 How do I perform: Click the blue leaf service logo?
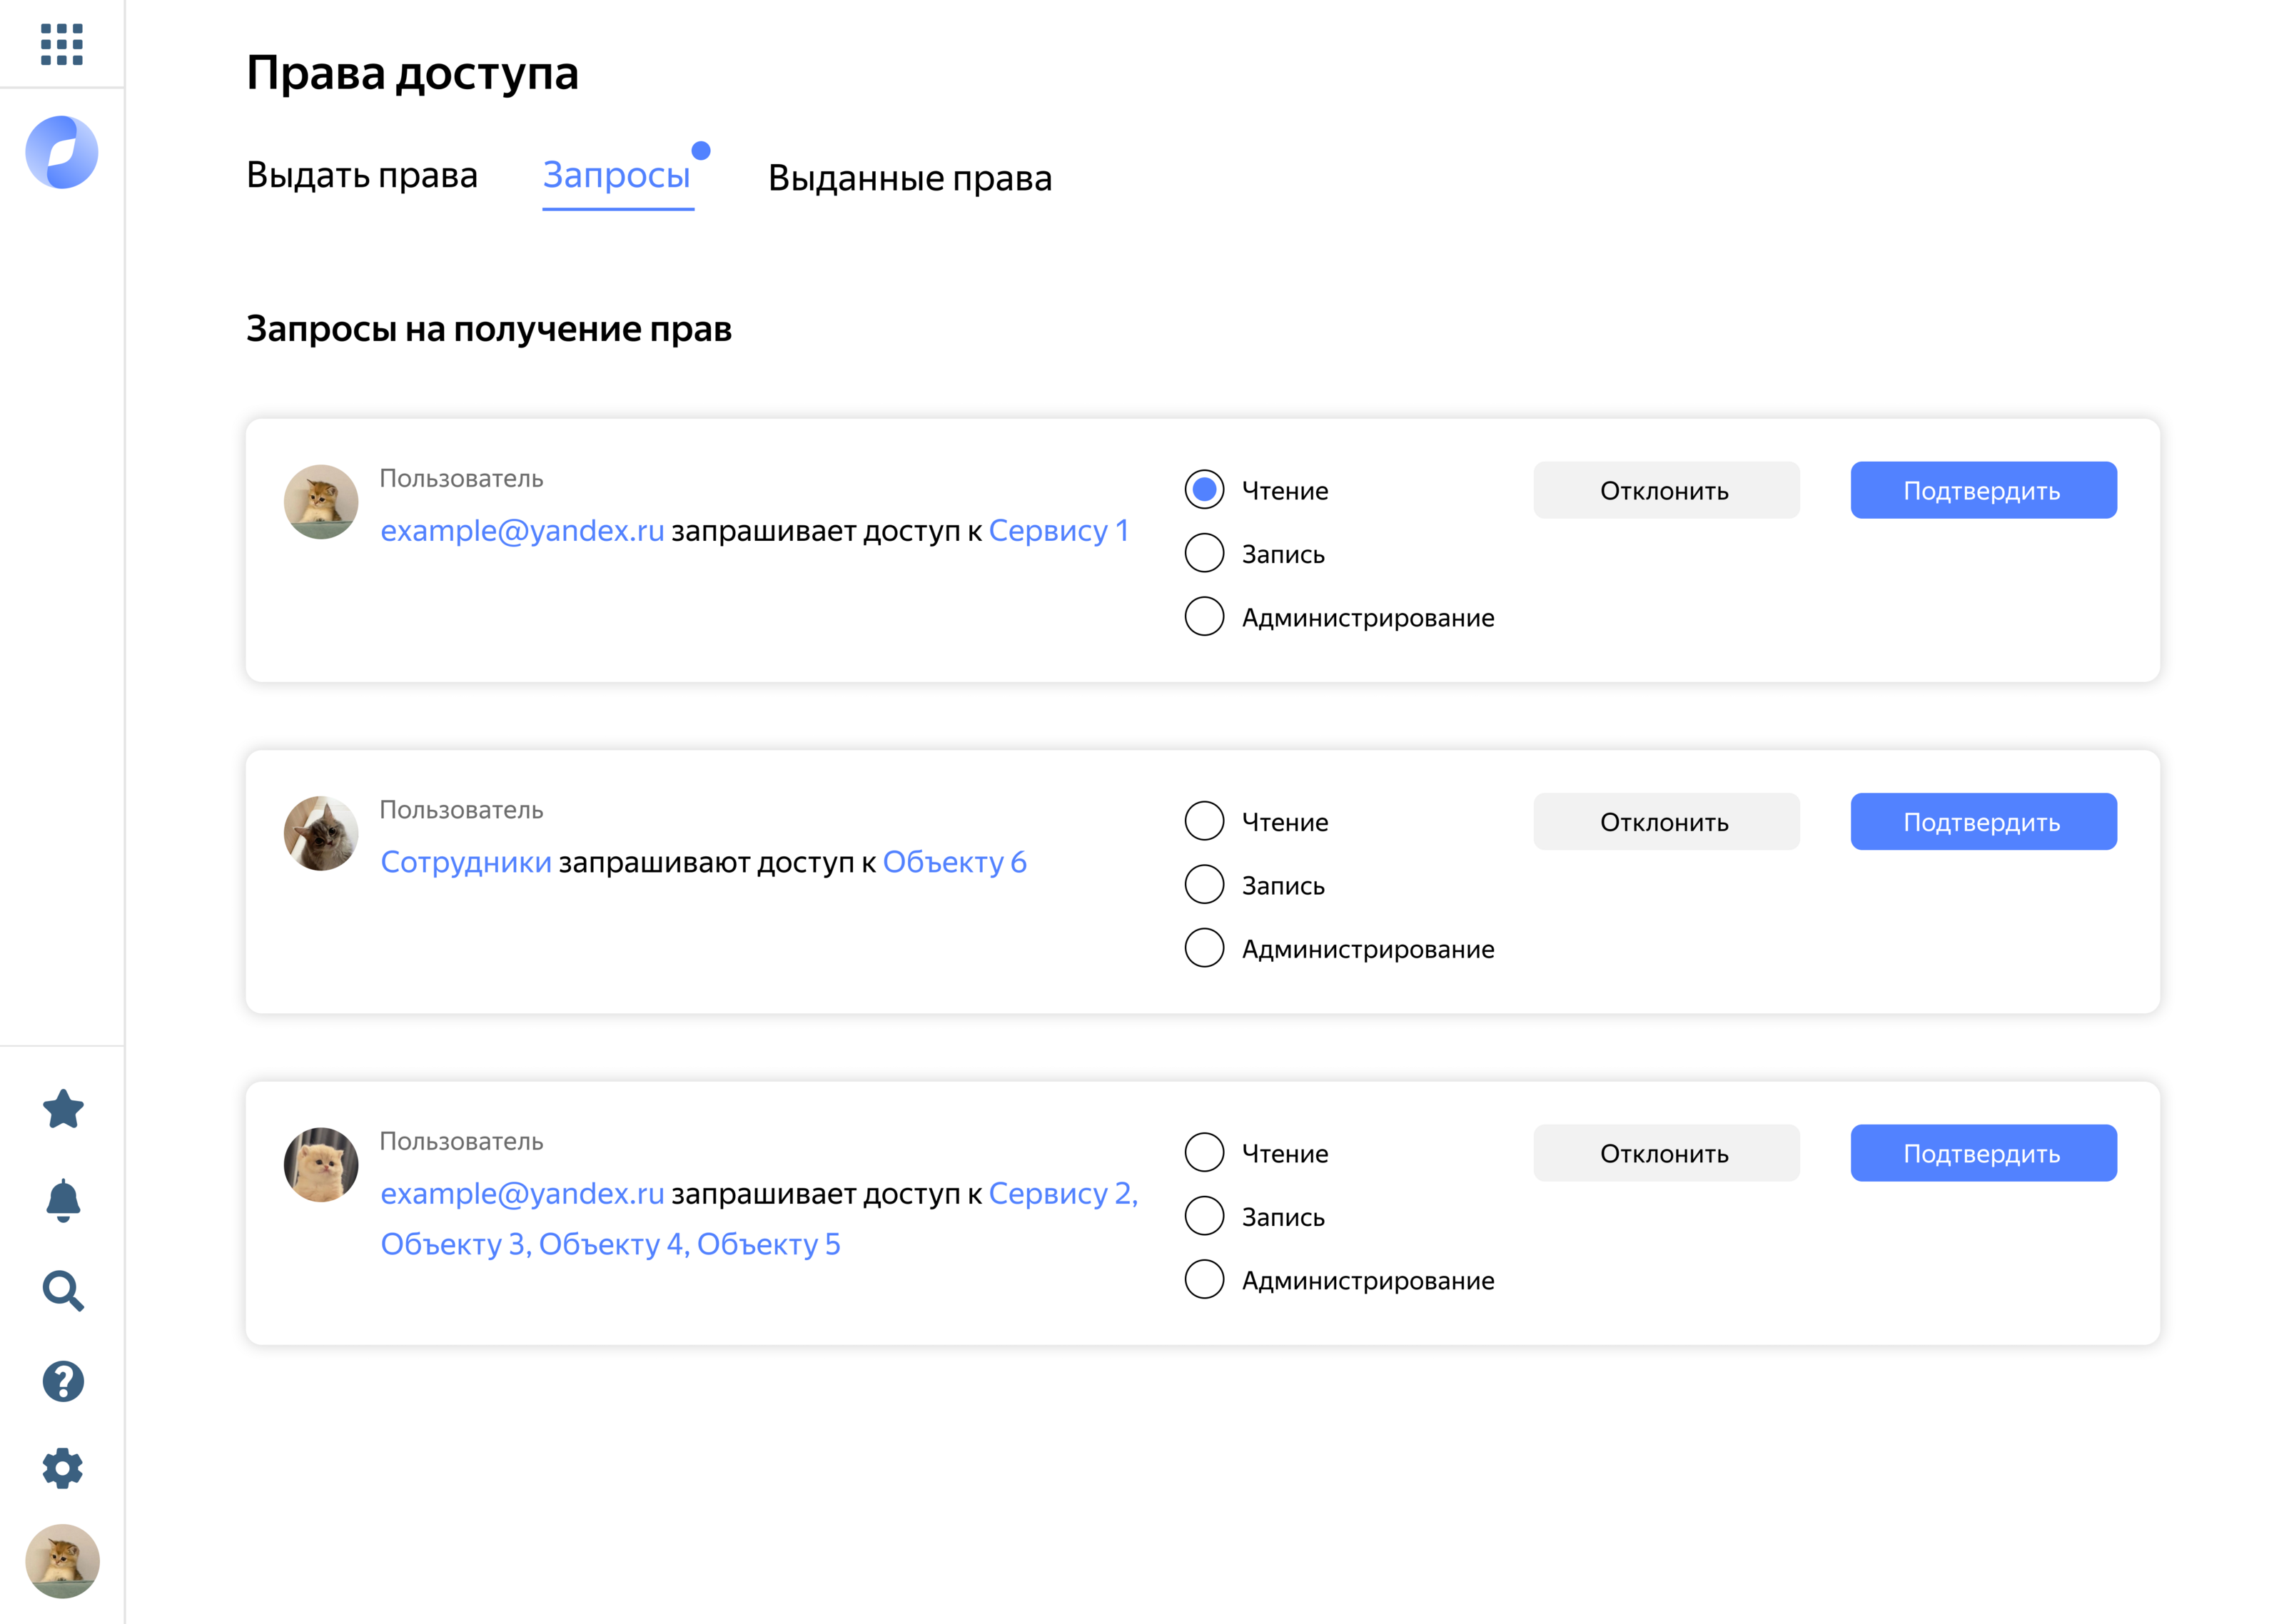click(62, 152)
